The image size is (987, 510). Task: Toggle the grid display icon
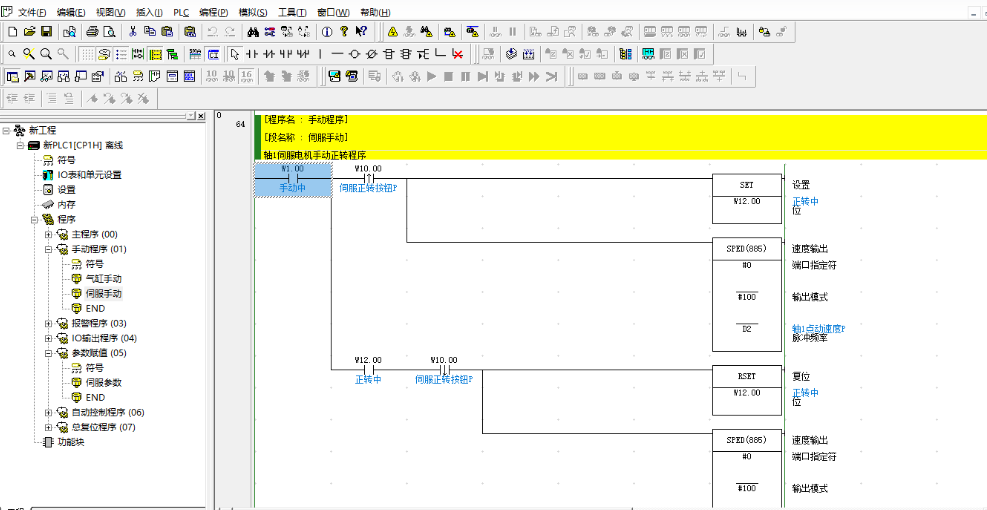[88, 54]
